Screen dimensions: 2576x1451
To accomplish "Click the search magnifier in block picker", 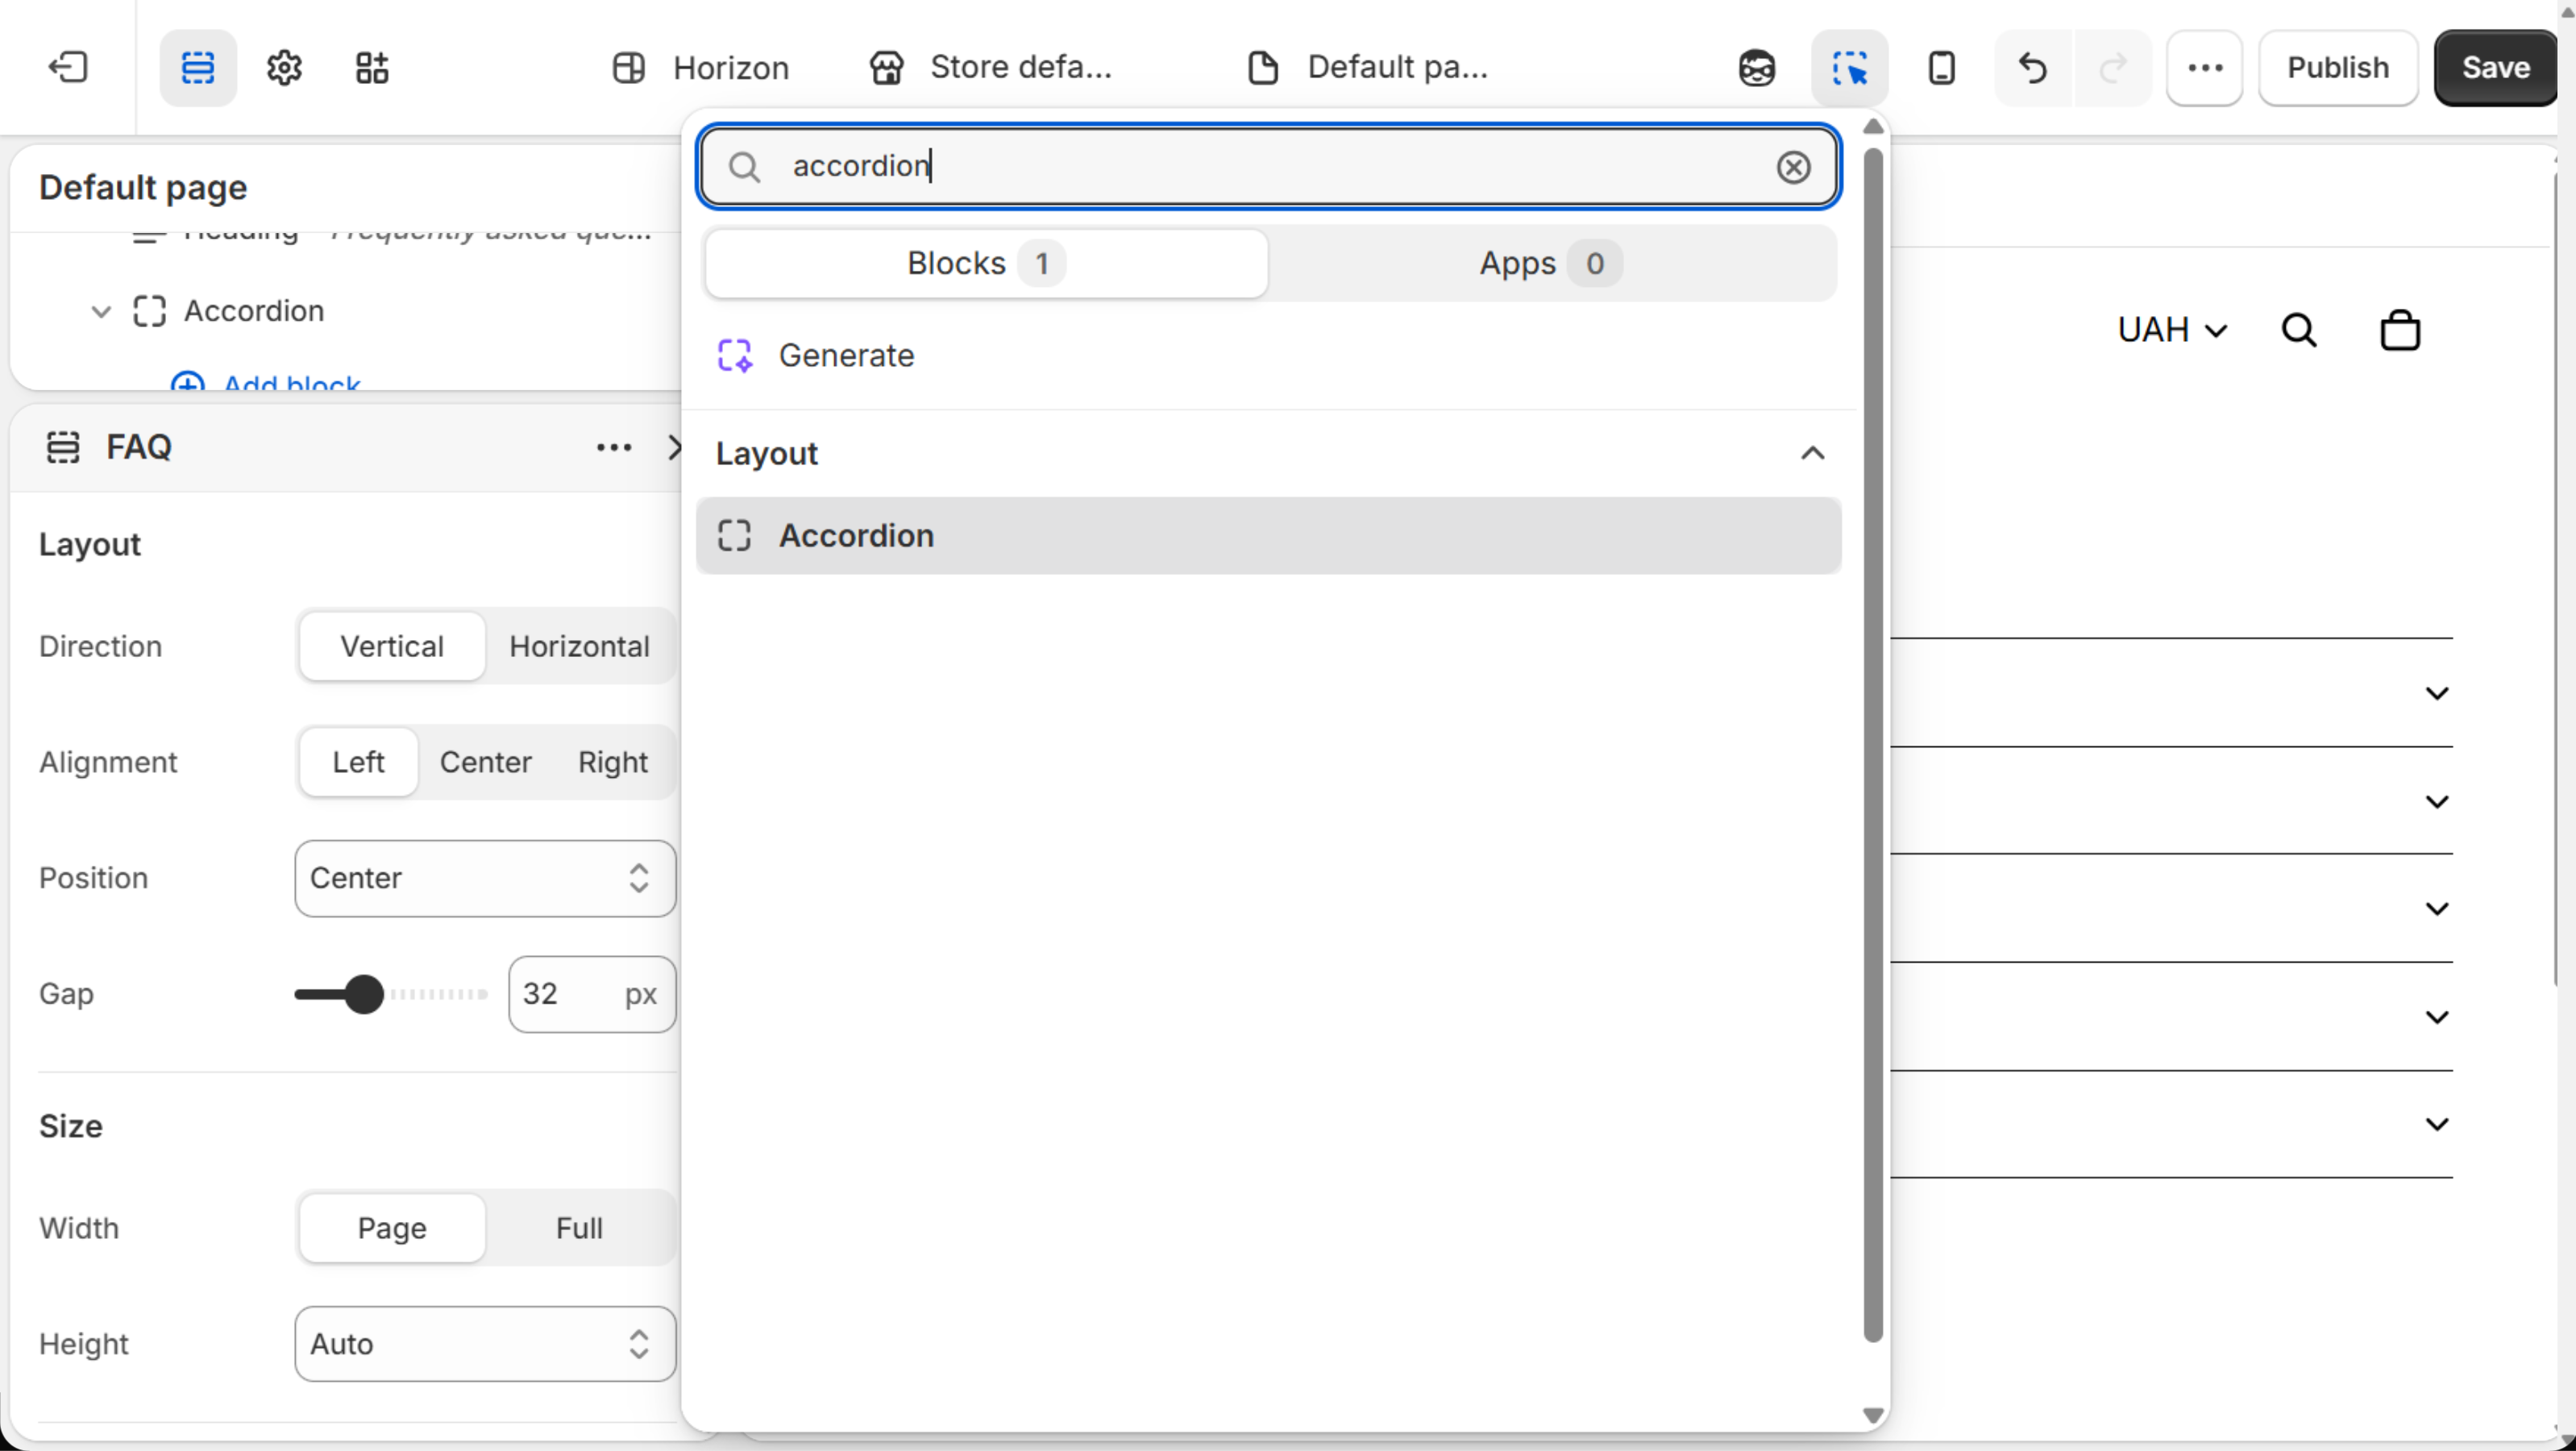I will pyautogui.click(x=744, y=167).
